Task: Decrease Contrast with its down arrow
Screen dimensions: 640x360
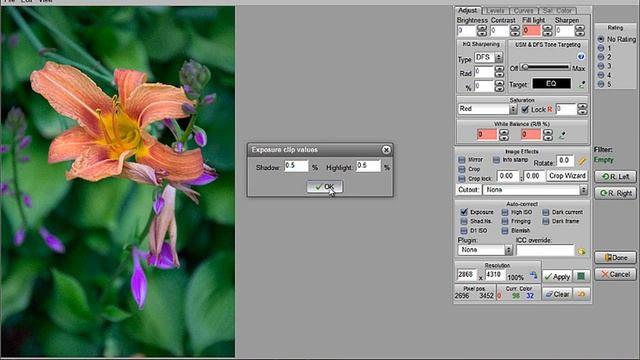Action: coord(515,33)
